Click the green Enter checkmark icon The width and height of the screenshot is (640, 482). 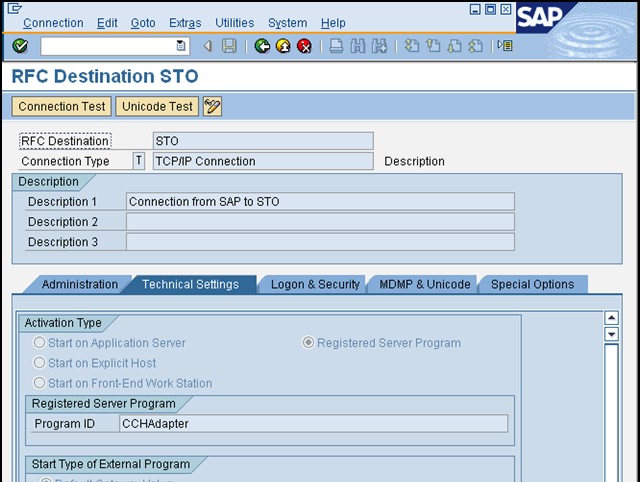(x=20, y=46)
